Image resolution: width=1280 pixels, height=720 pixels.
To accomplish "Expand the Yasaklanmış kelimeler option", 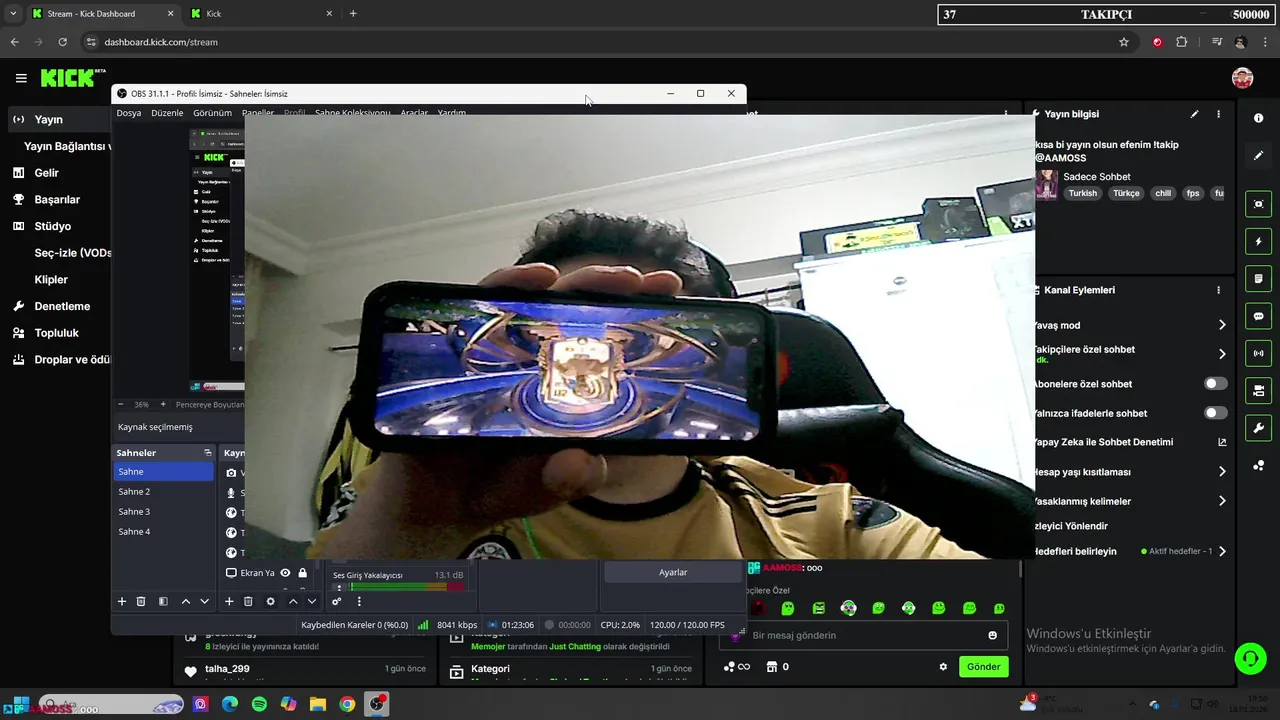I will (x=1221, y=501).
